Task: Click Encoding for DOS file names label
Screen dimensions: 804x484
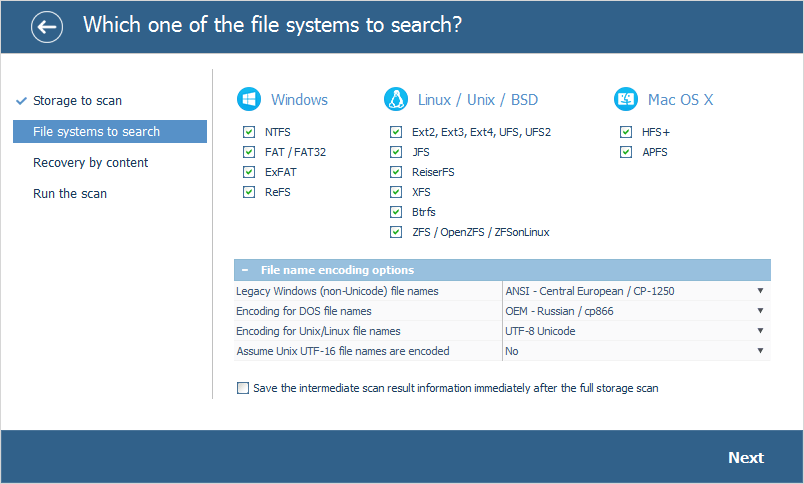Action: (304, 311)
